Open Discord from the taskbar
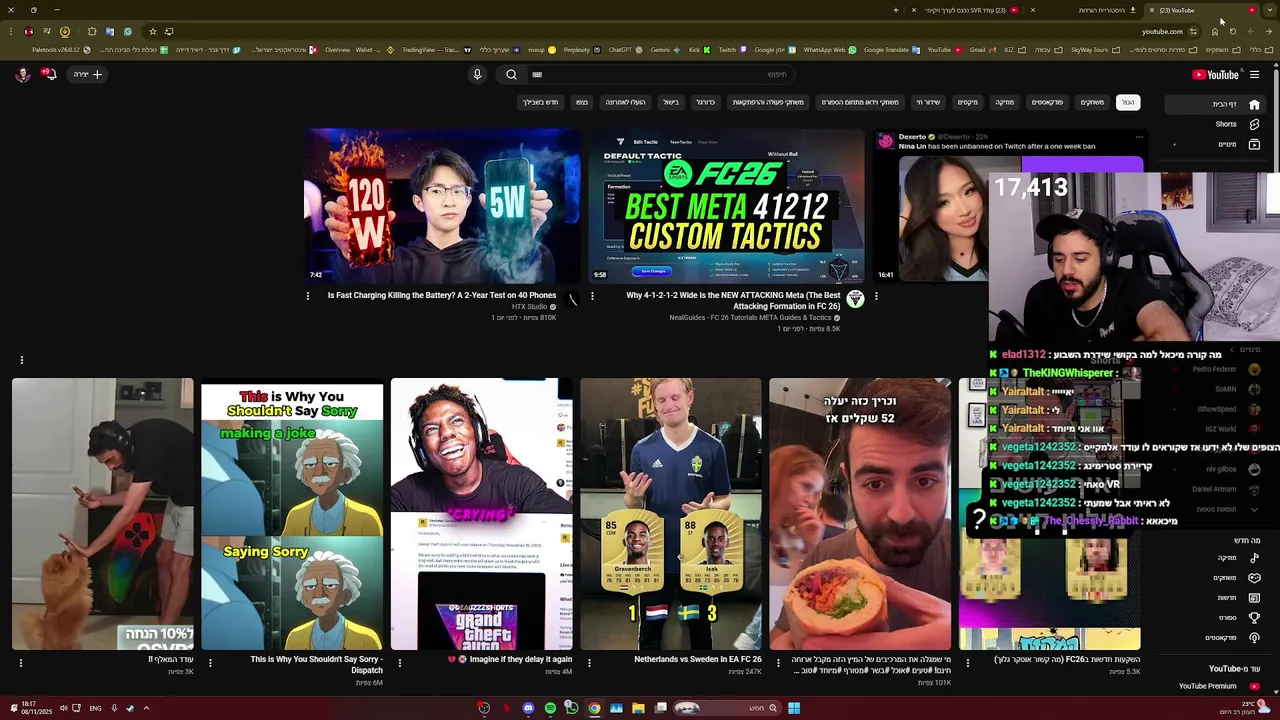This screenshot has width=1280, height=720. coord(528,708)
